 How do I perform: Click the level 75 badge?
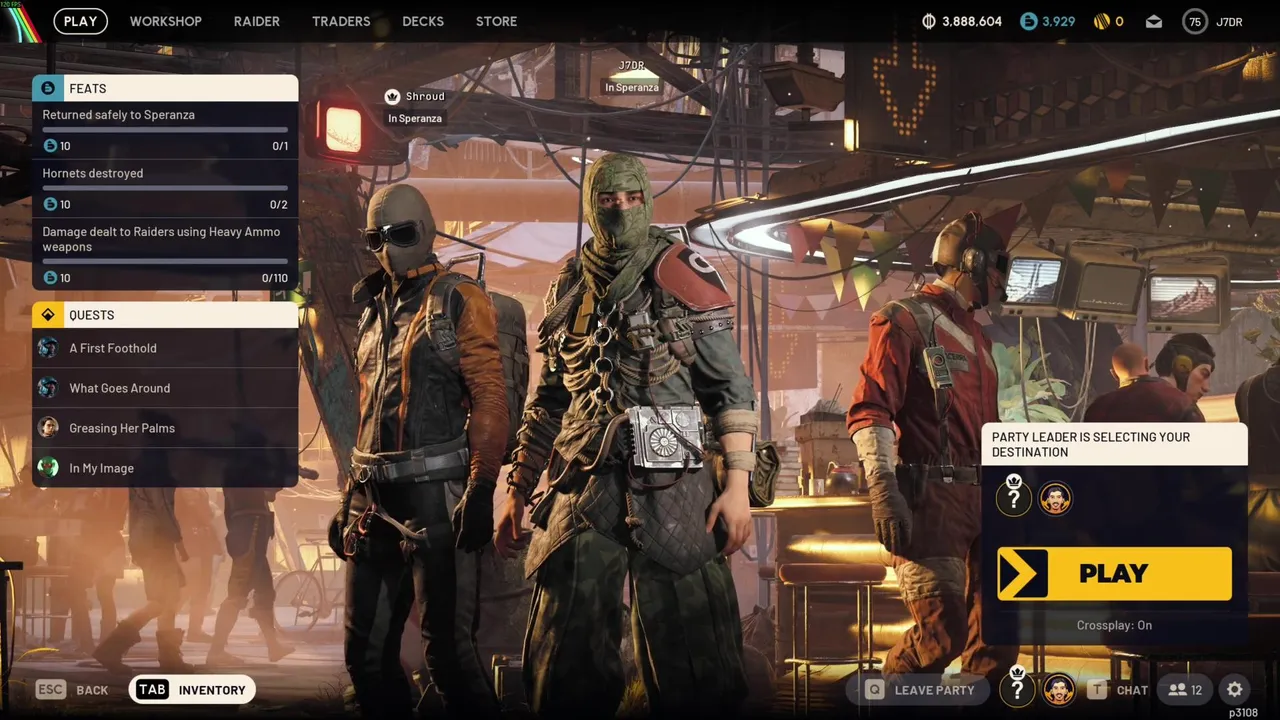click(1195, 21)
